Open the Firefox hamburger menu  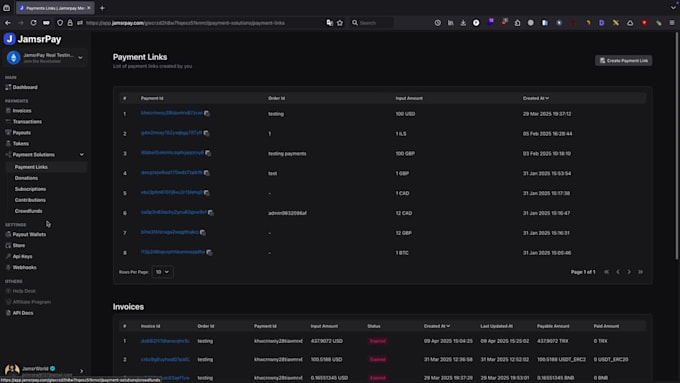[x=672, y=23]
